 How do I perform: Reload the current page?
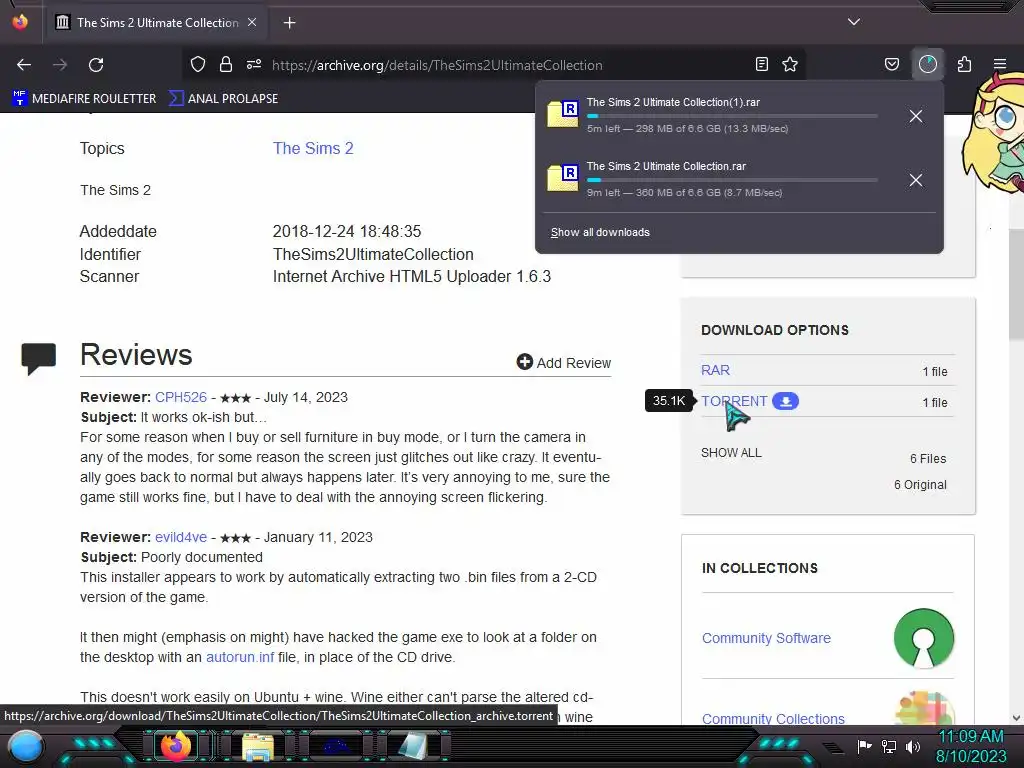[x=96, y=65]
